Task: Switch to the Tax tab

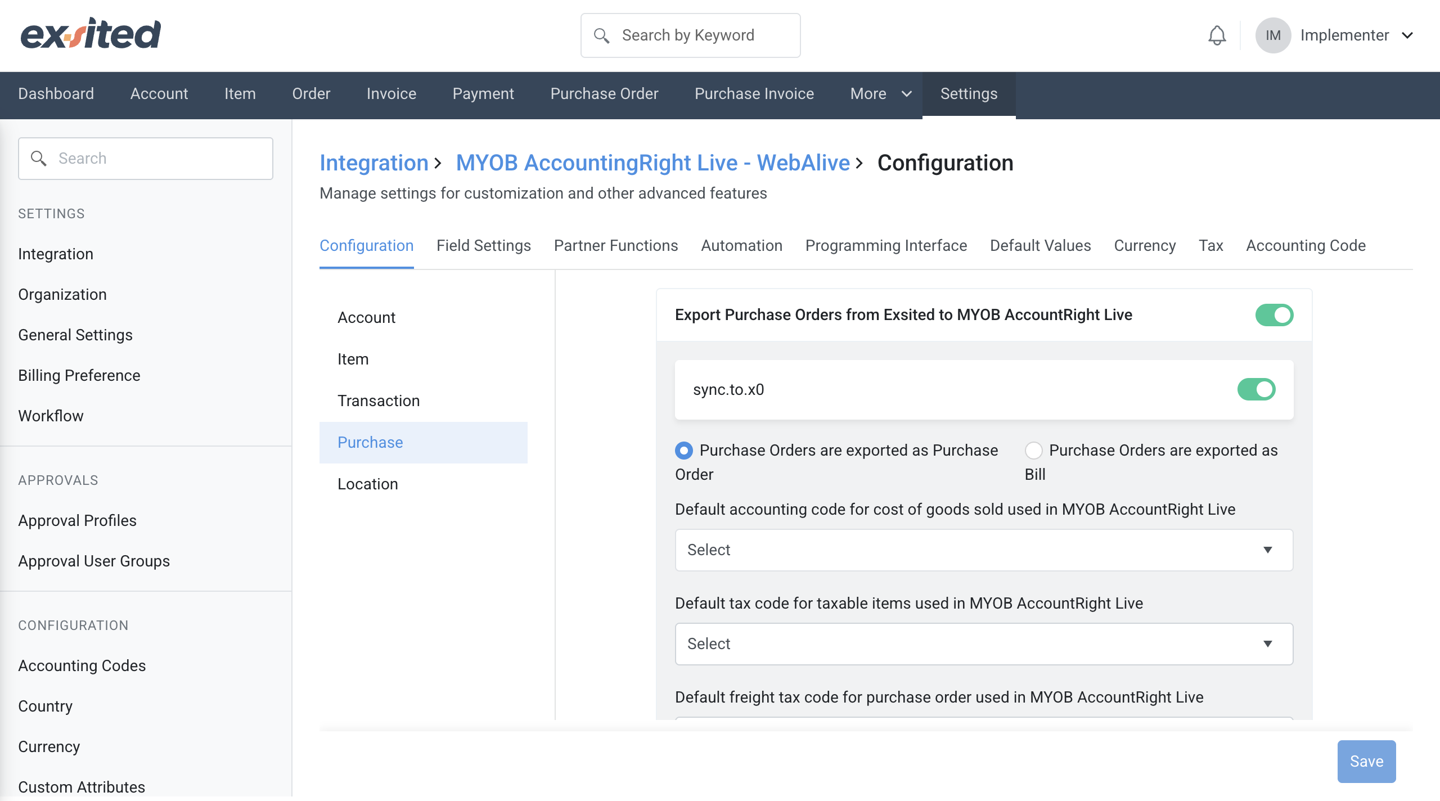Action: pos(1211,246)
